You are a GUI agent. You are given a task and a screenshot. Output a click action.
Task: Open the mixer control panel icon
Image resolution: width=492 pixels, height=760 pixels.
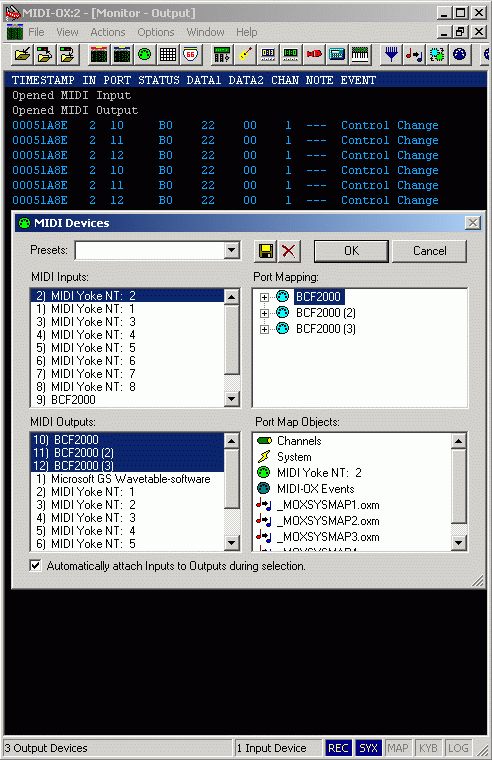tap(222, 54)
